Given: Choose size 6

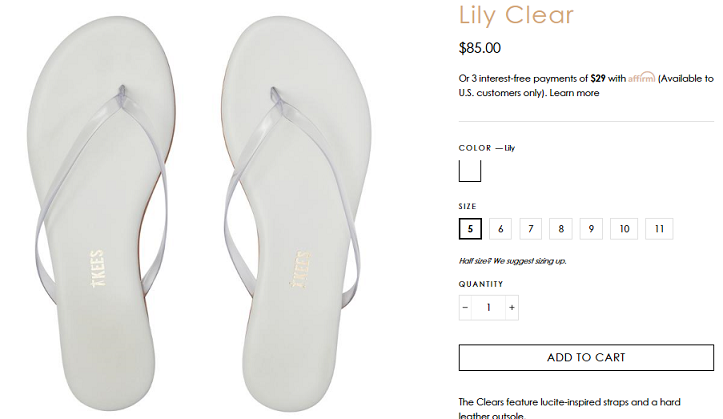Looking at the screenshot, I should coord(500,229).
